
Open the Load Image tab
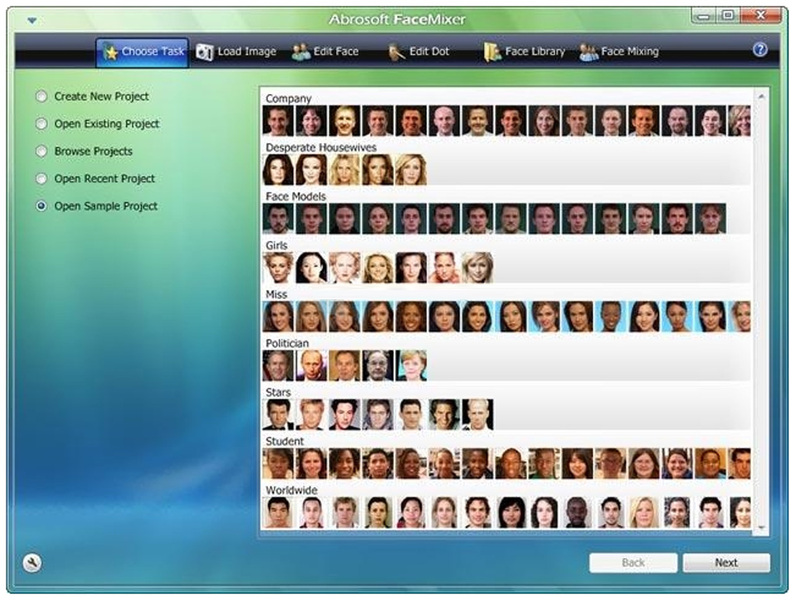pyautogui.click(x=236, y=52)
